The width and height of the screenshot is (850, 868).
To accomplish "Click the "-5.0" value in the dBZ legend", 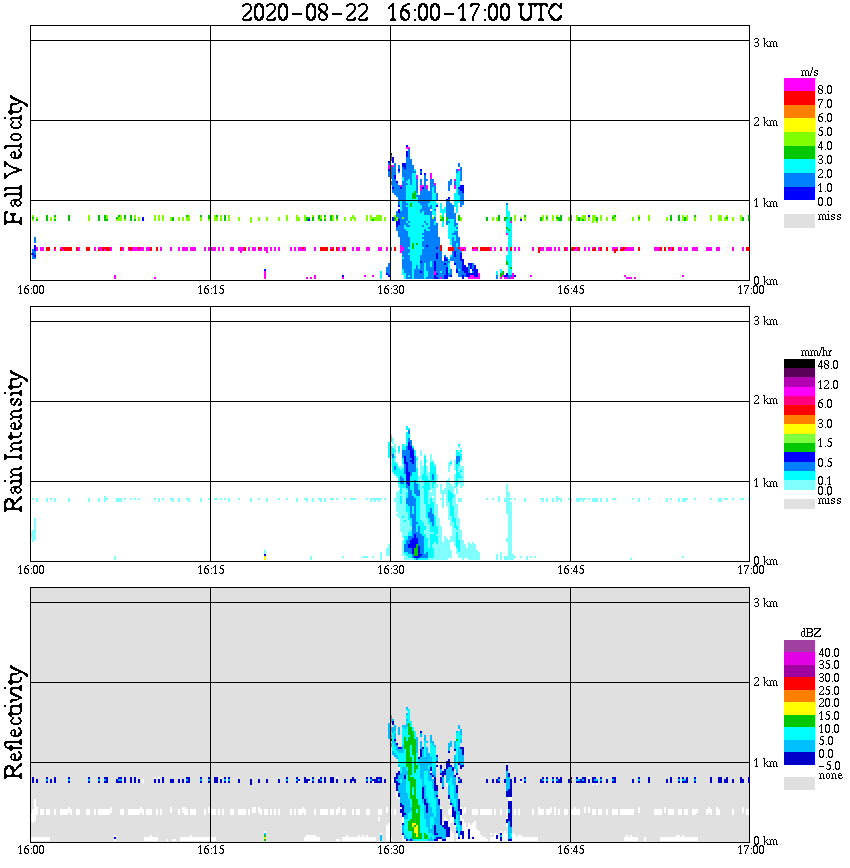I will (828, 766).
